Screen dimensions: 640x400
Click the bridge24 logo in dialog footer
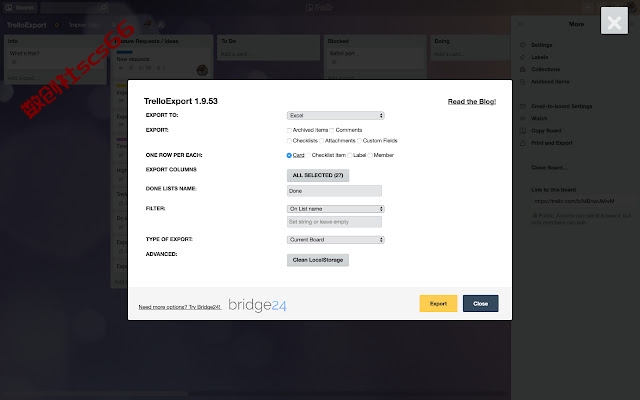[x=257, y=304]
